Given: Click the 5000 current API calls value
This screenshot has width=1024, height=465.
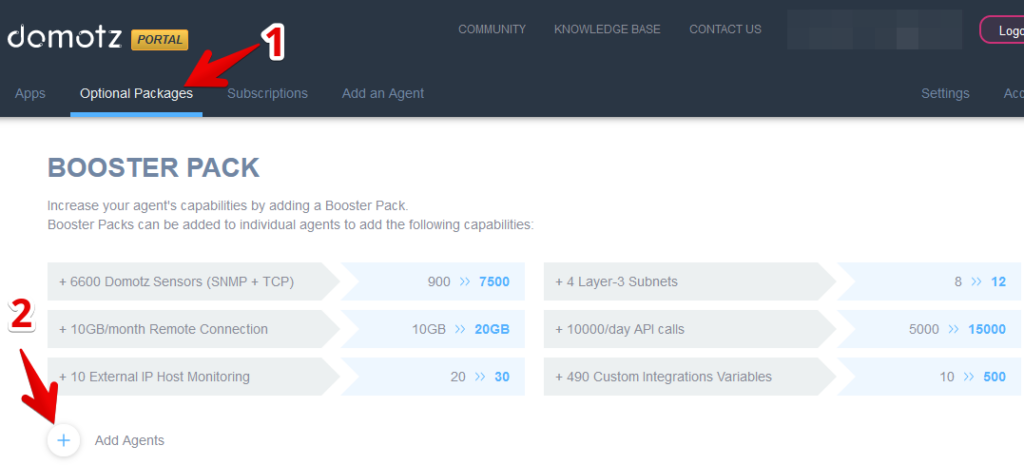Looking at the screenshot, I should [924, 330].
